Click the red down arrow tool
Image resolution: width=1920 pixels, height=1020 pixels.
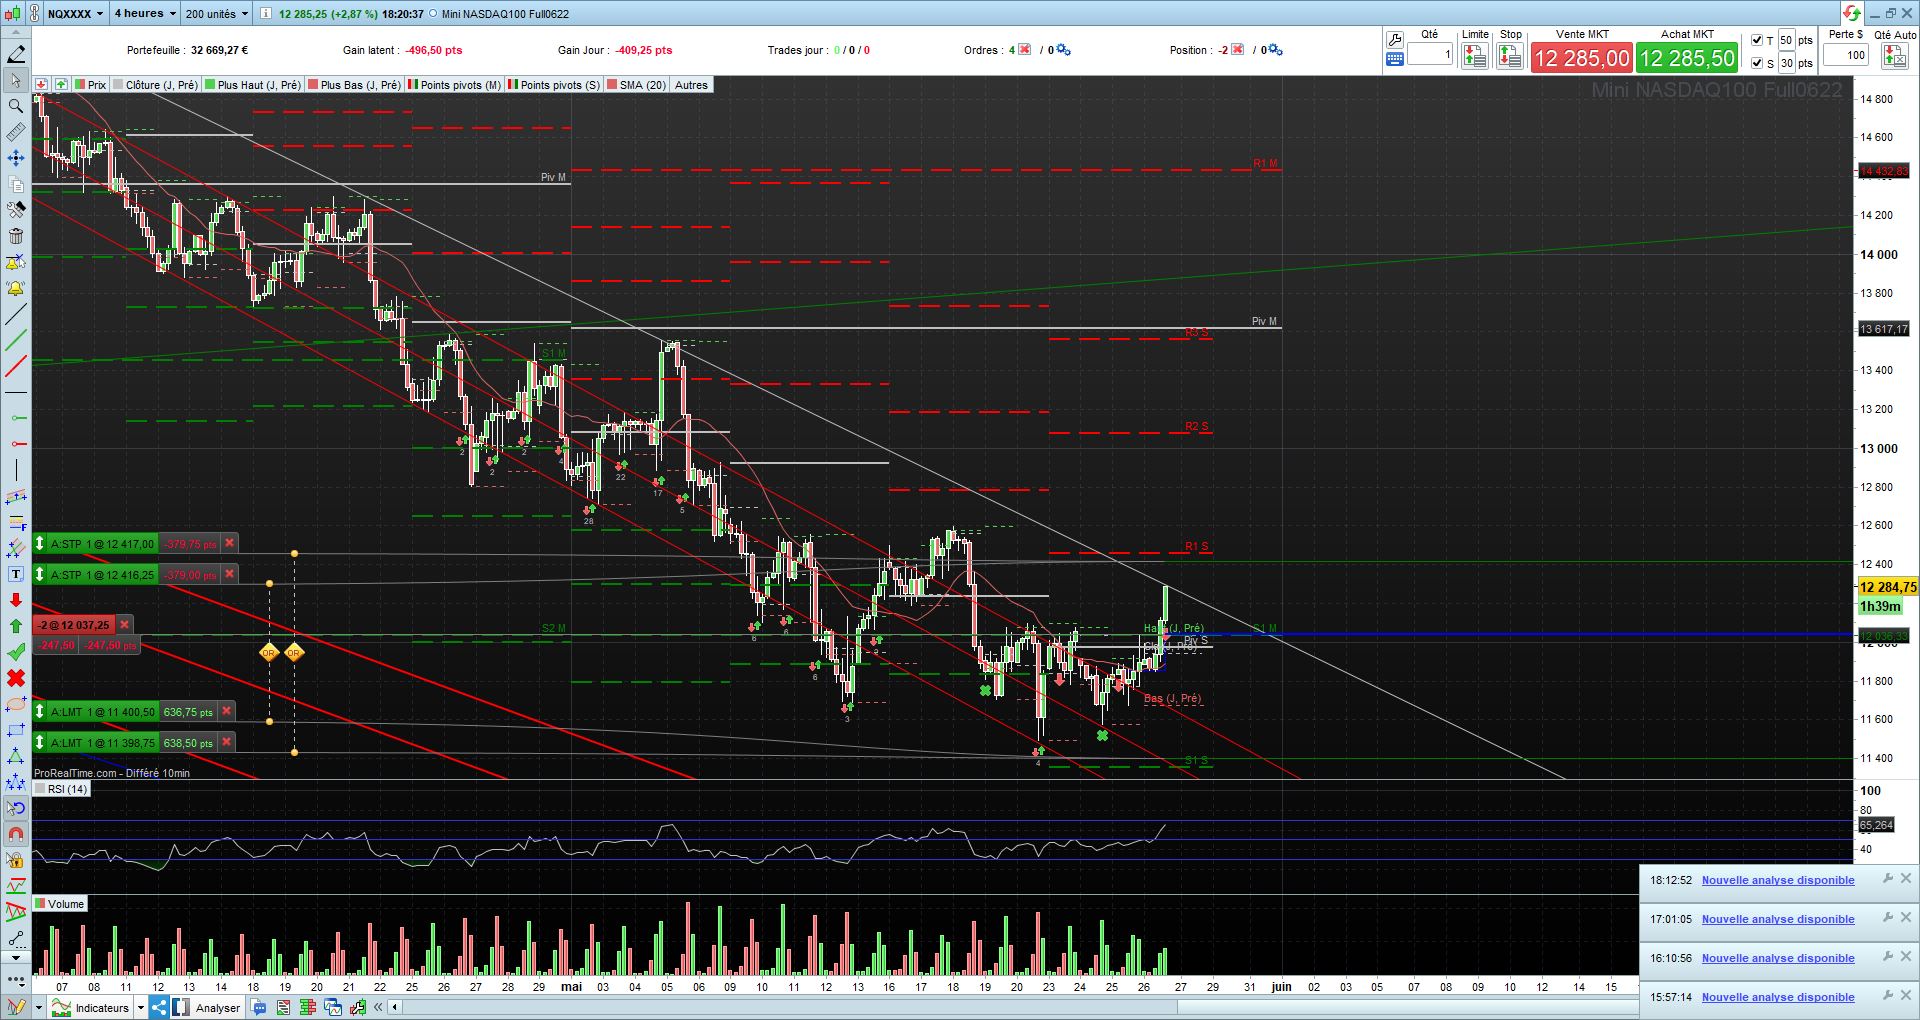pos(16,600)
